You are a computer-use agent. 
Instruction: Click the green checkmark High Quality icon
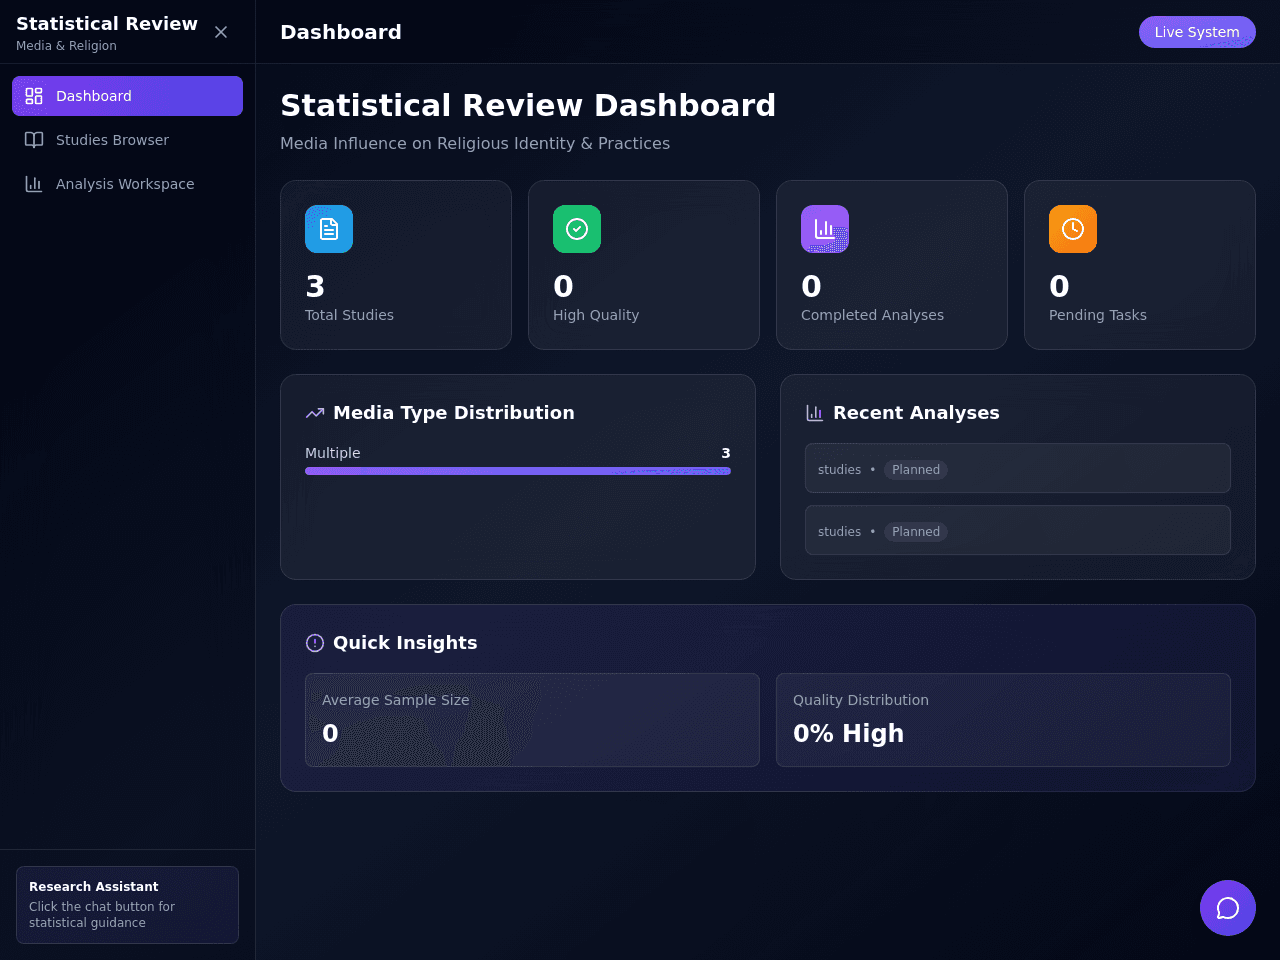[577, 229]
